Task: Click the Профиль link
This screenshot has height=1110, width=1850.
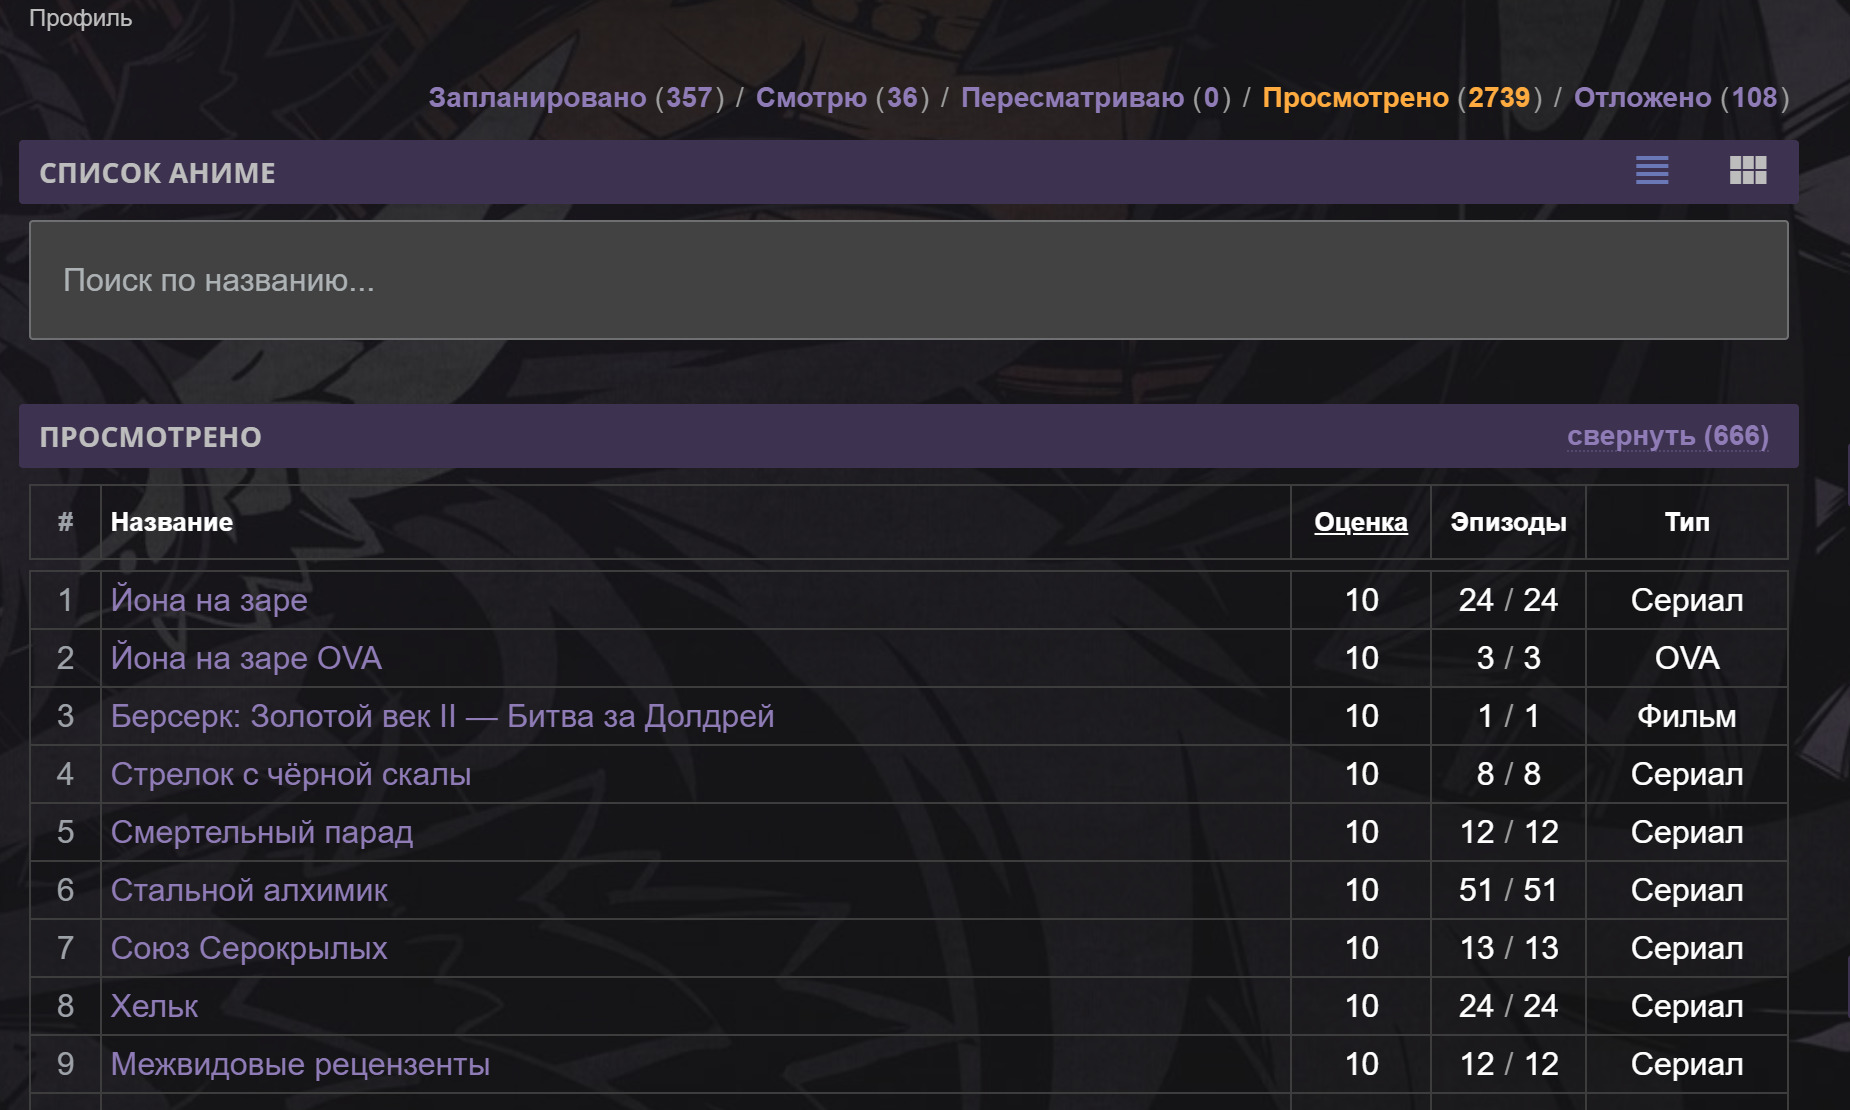Action: point(80,18)
